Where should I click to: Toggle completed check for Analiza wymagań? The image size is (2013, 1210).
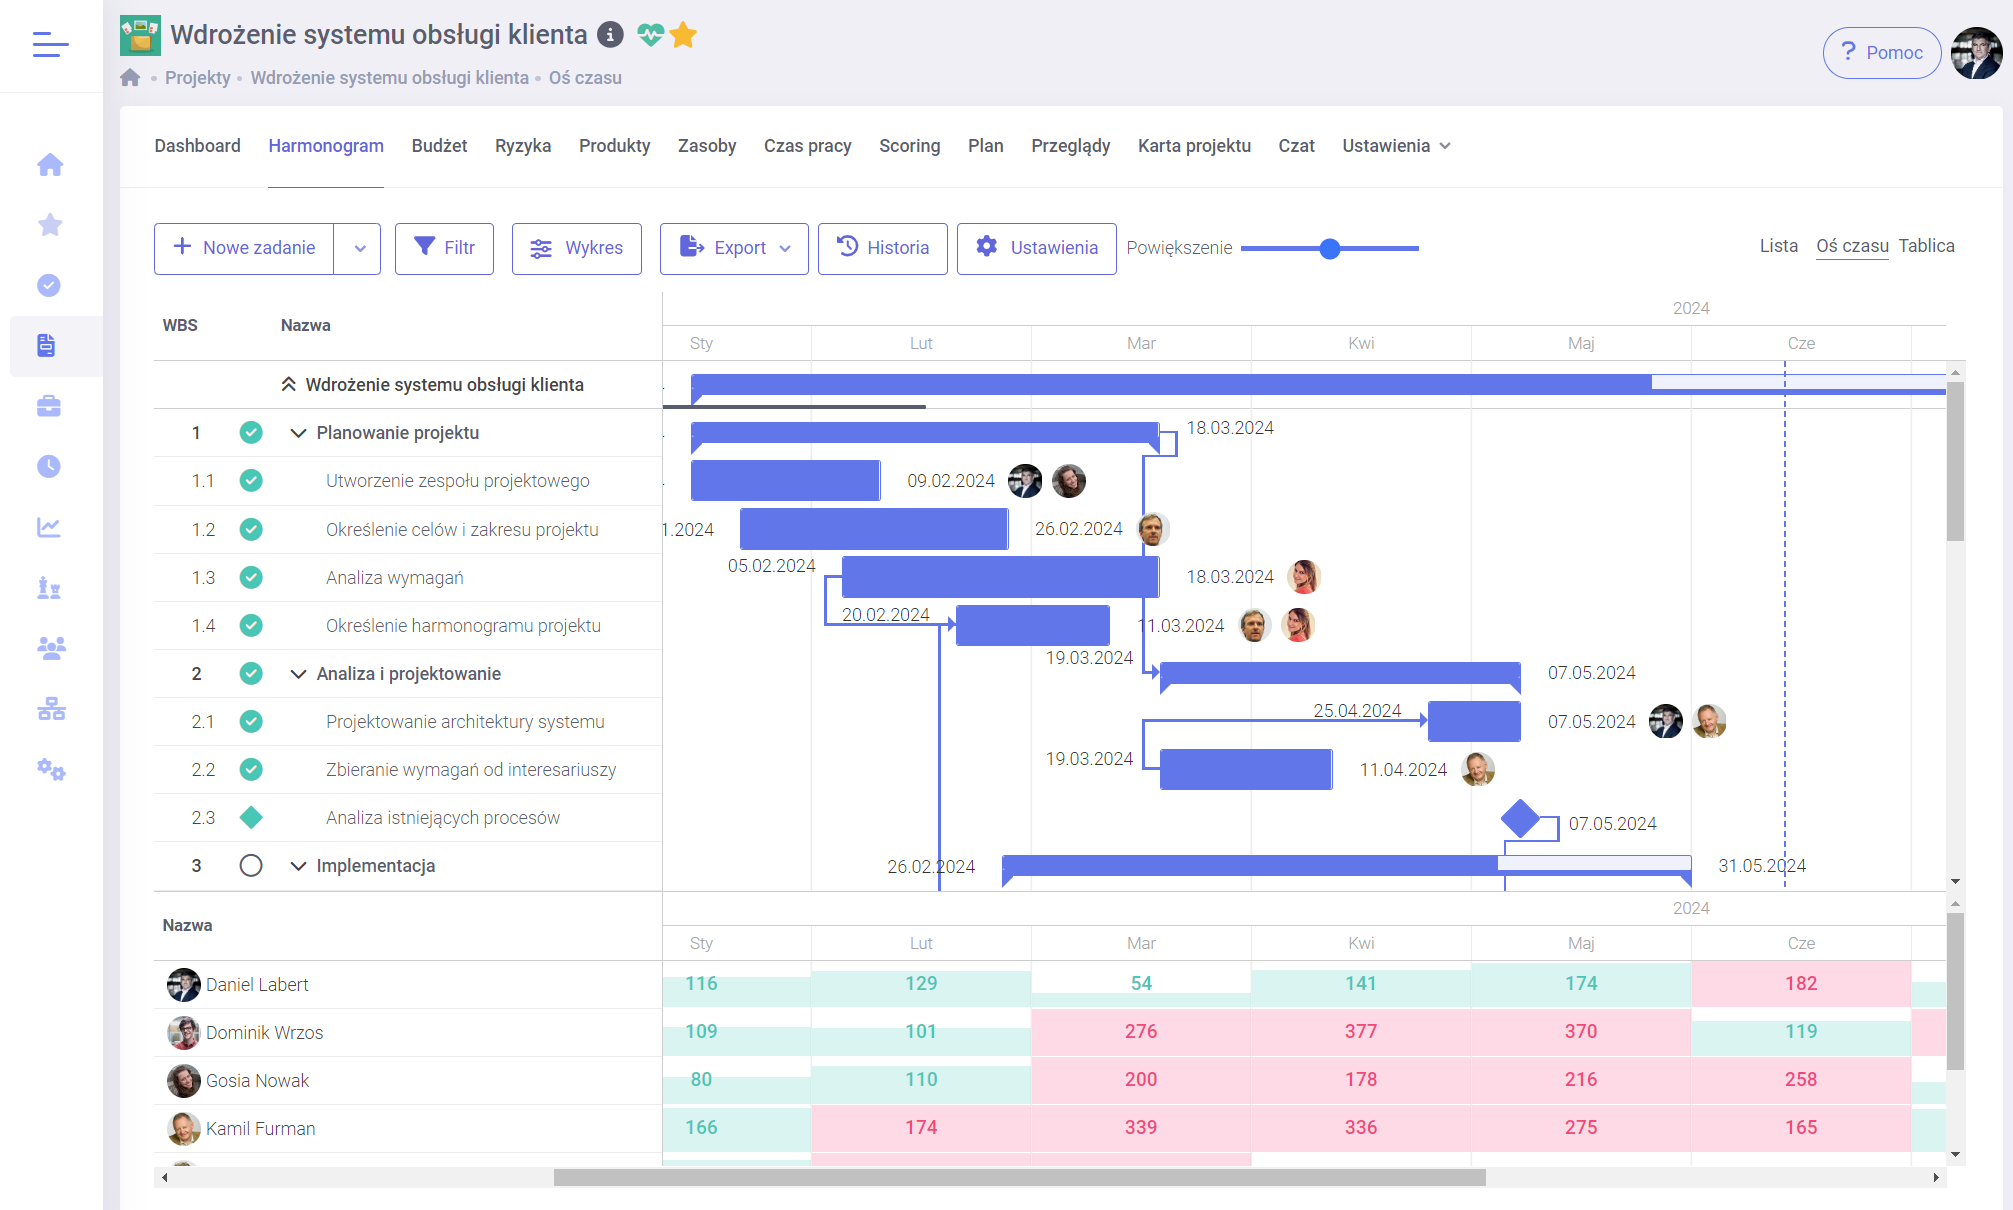click(251, 578)
